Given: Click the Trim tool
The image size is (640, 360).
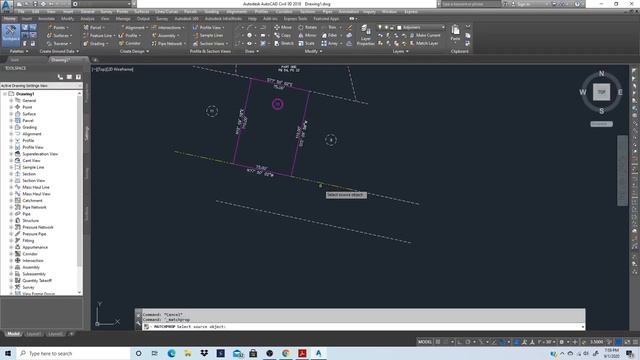Looking at the screenshot, I should [x=329, y=27].
